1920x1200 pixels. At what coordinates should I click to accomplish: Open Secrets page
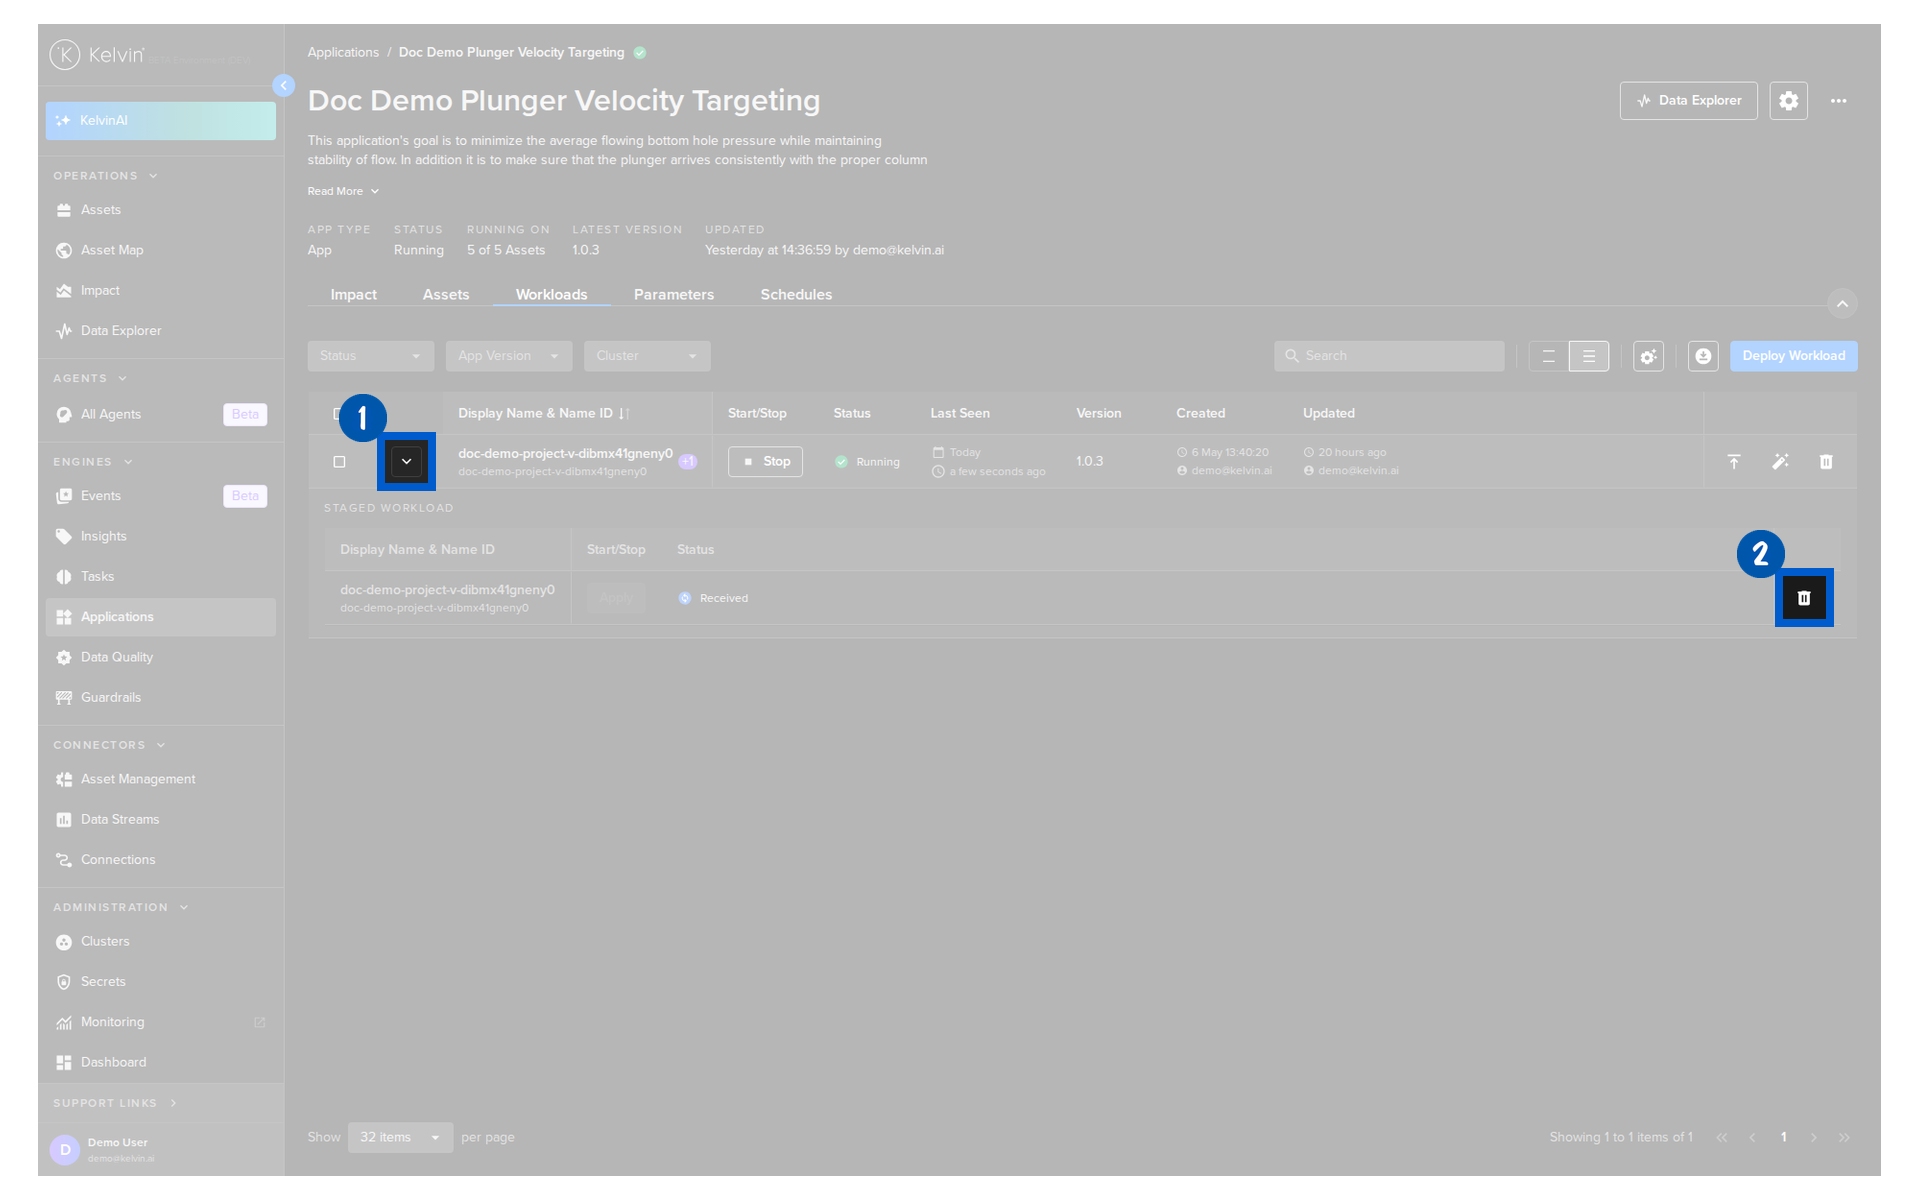(x=160, y=982)
